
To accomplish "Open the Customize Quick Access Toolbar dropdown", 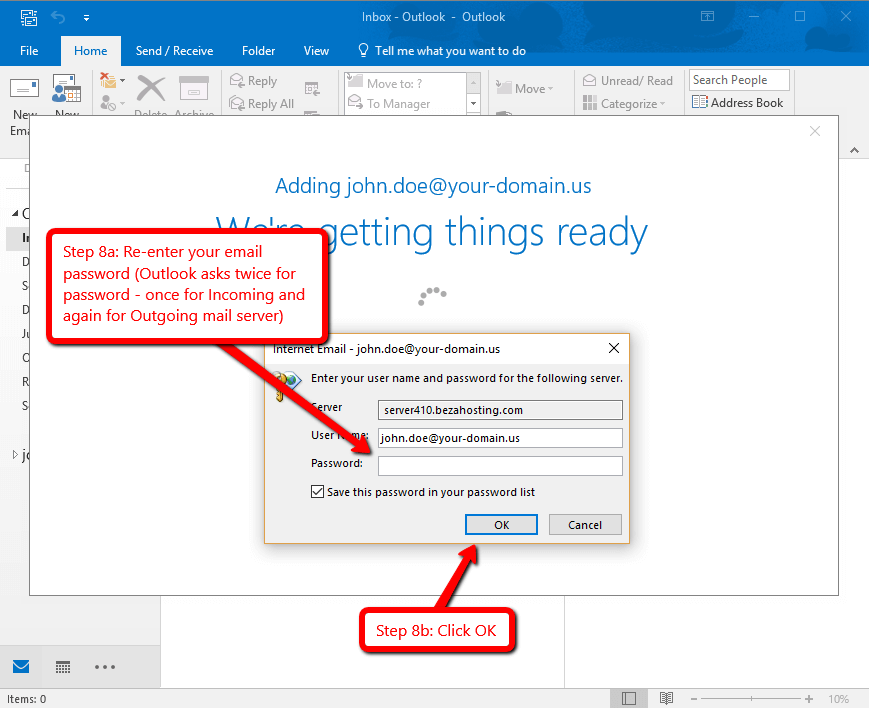I will coord(86,18).
